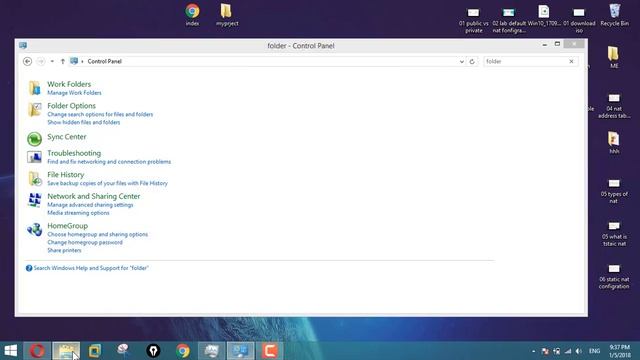Open the Troubleshooting heading link
The height and width of the screenshot is (360, 640).
tap(74, 153)
